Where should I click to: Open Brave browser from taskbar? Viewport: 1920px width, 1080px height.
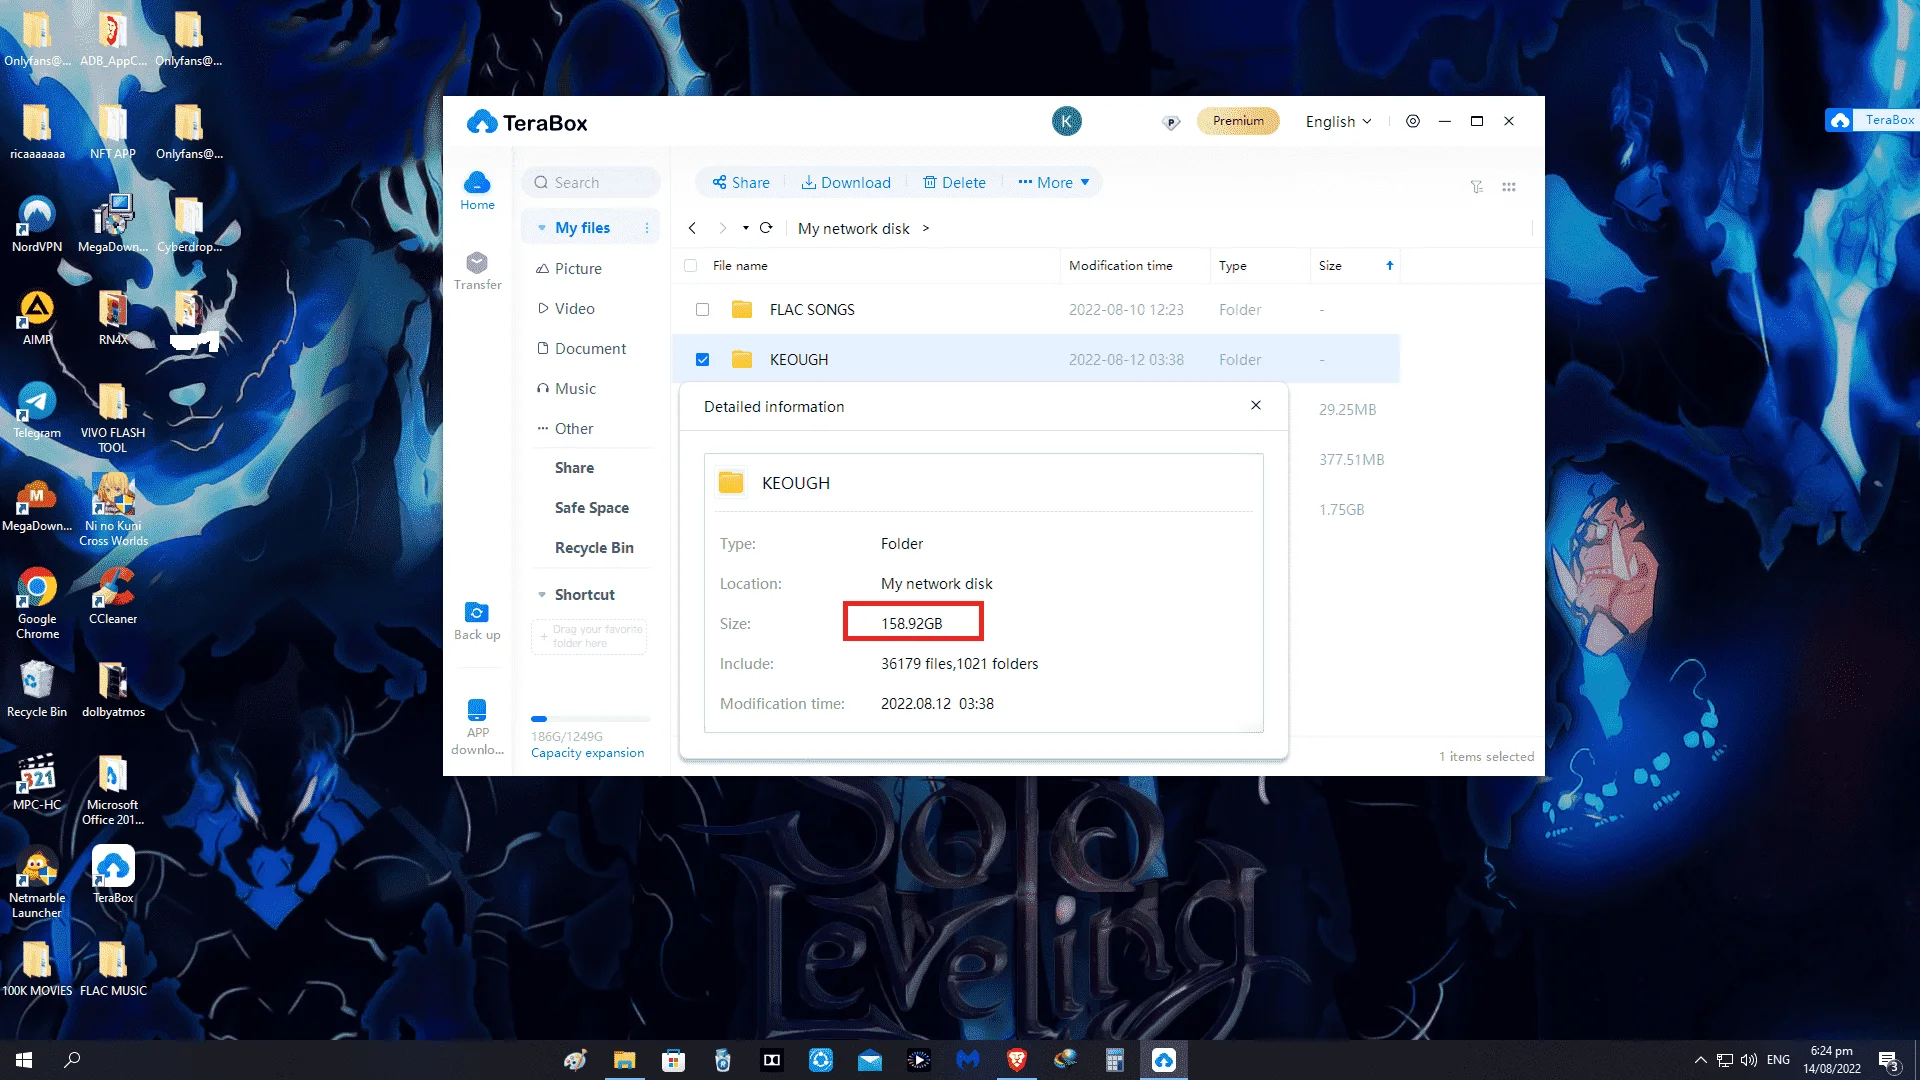point(1017,1060)
